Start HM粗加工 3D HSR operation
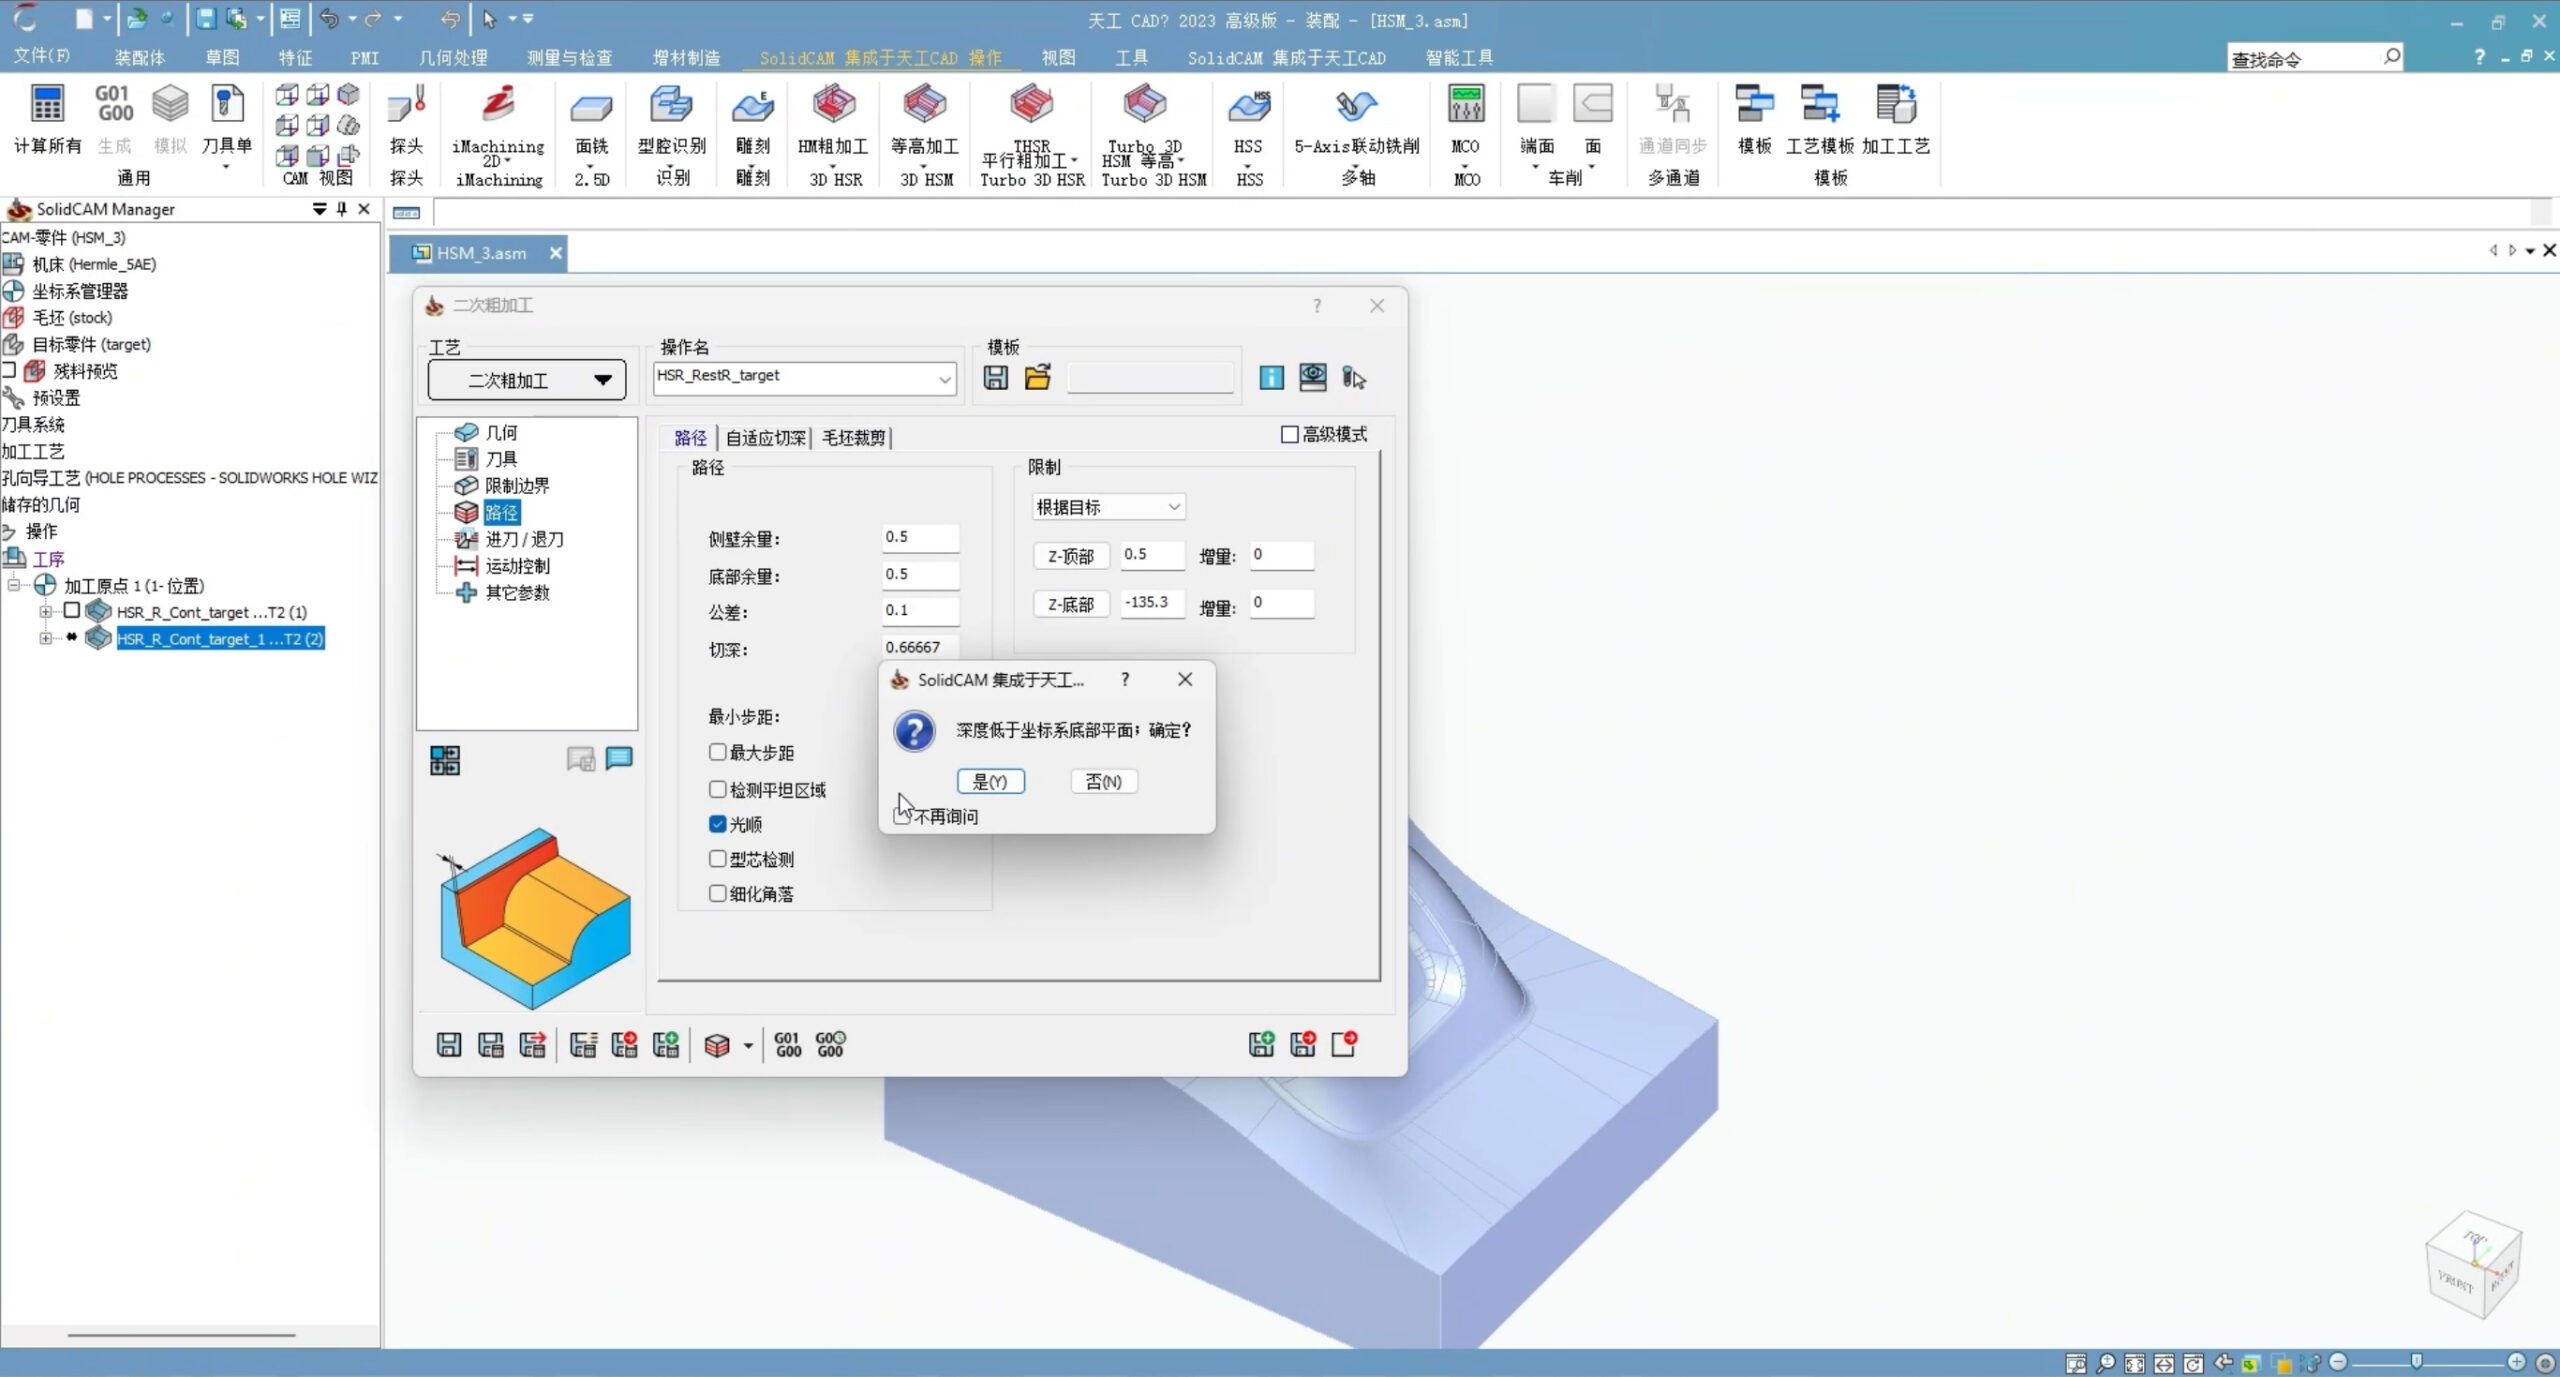The height and width of the screenshot is (1377, 2560). click(x=833, y=104)
